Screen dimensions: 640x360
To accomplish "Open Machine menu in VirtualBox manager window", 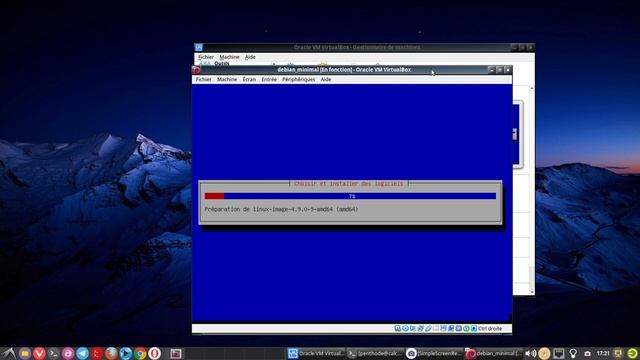I will point(229,57).
